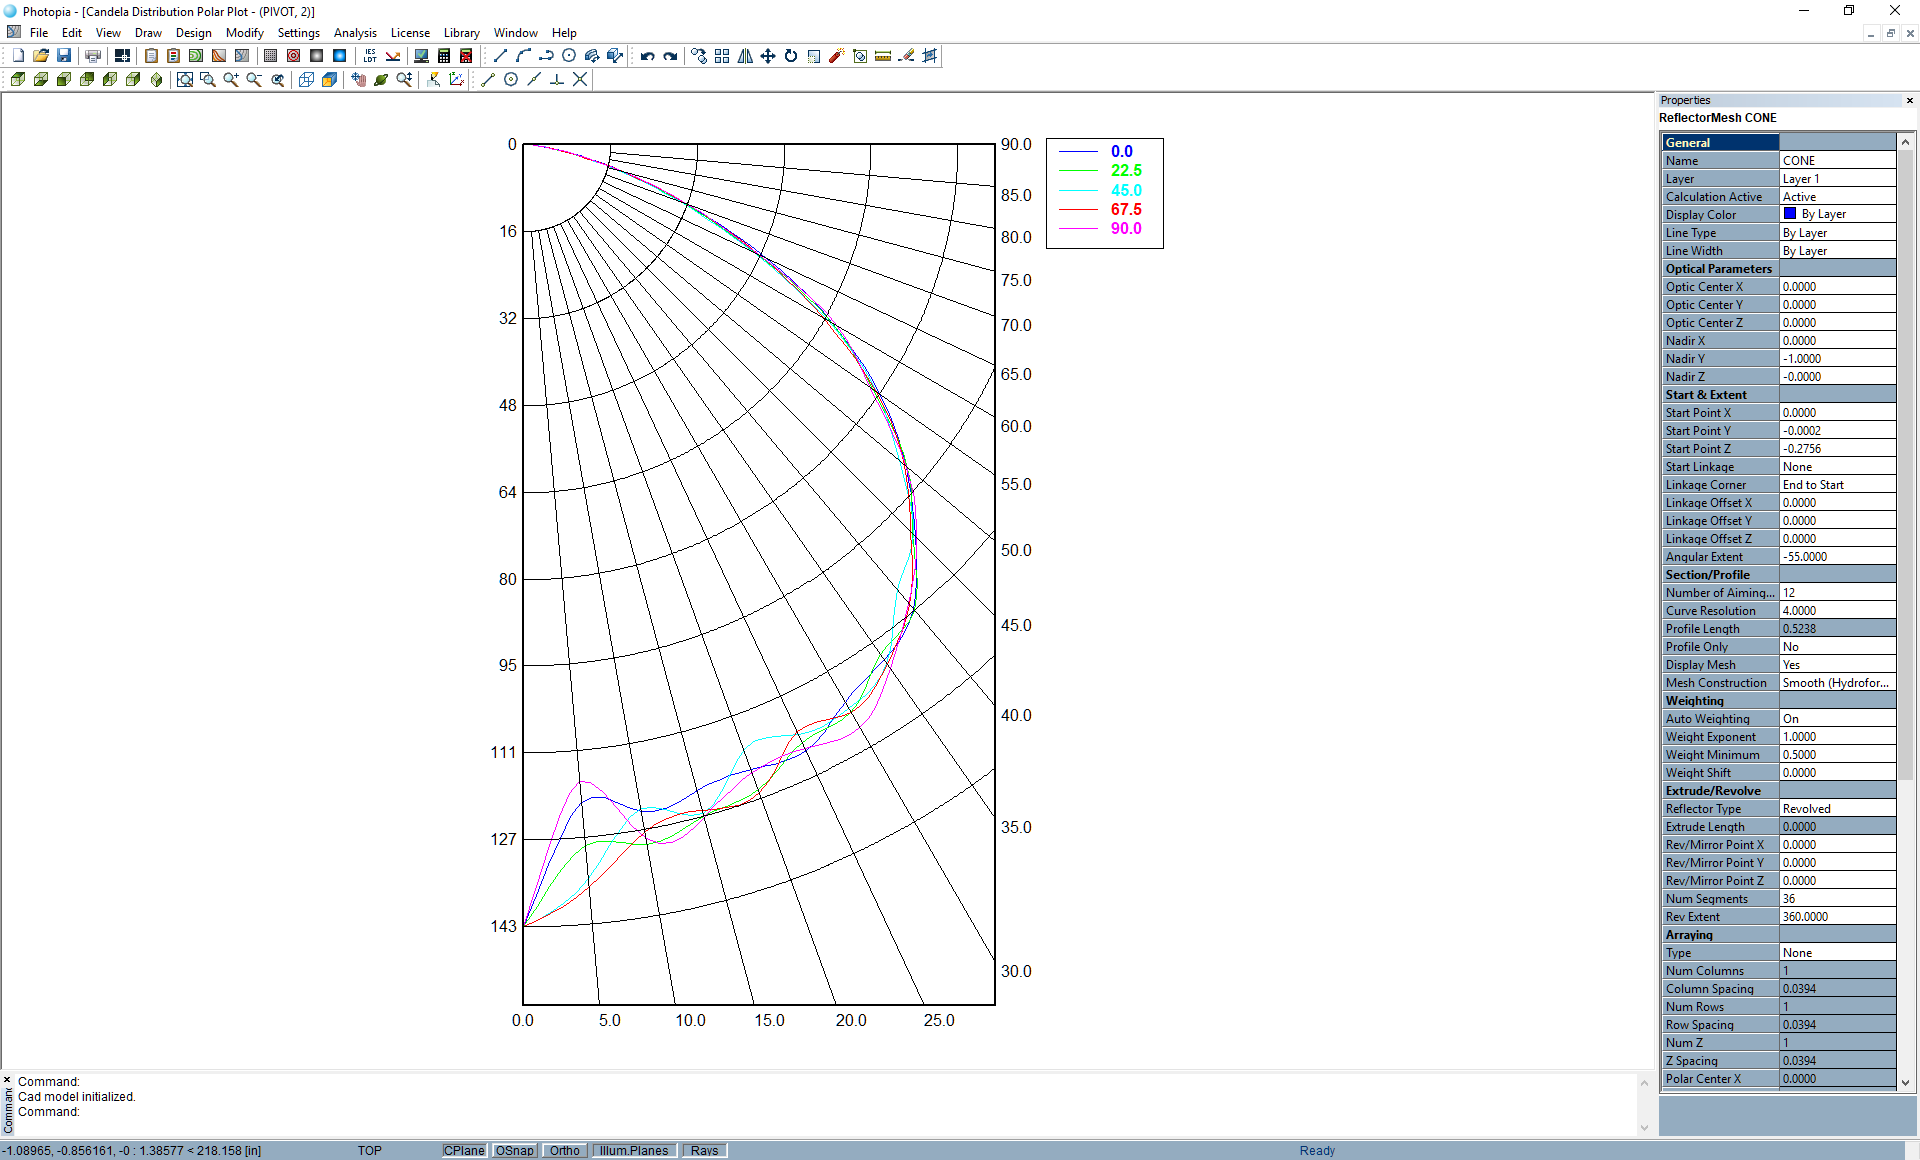The image size is (1920, 1160).
Task: Click the dynamite Explode icon
Action: click(837, 56)
